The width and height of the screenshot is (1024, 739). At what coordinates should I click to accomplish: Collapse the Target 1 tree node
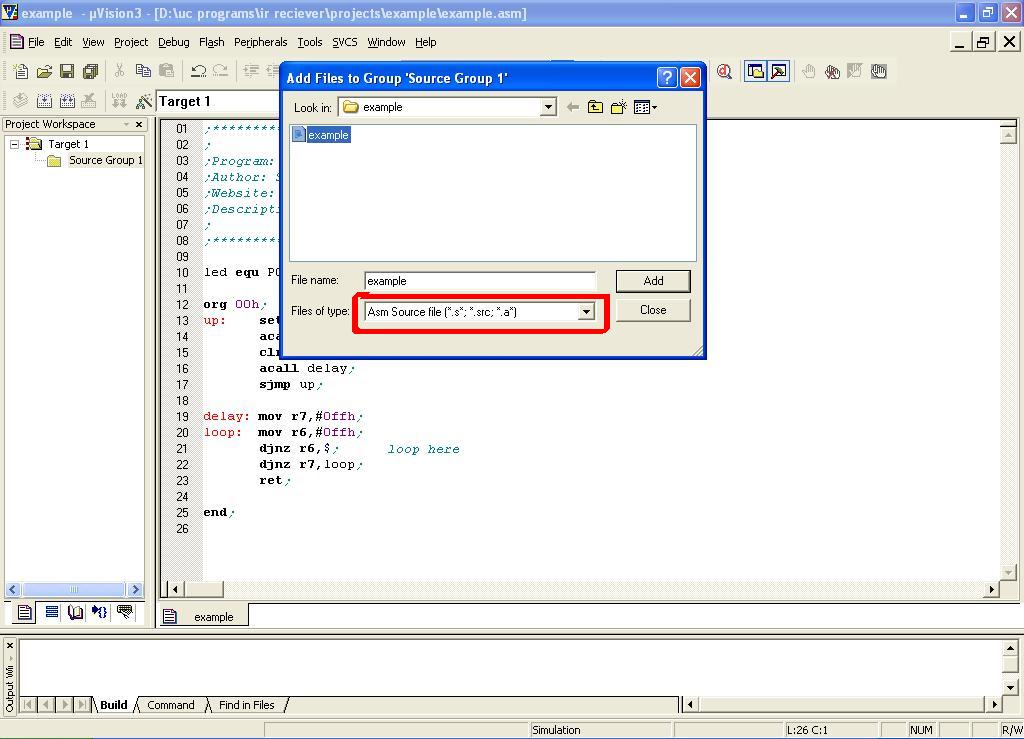pos(15,144)
